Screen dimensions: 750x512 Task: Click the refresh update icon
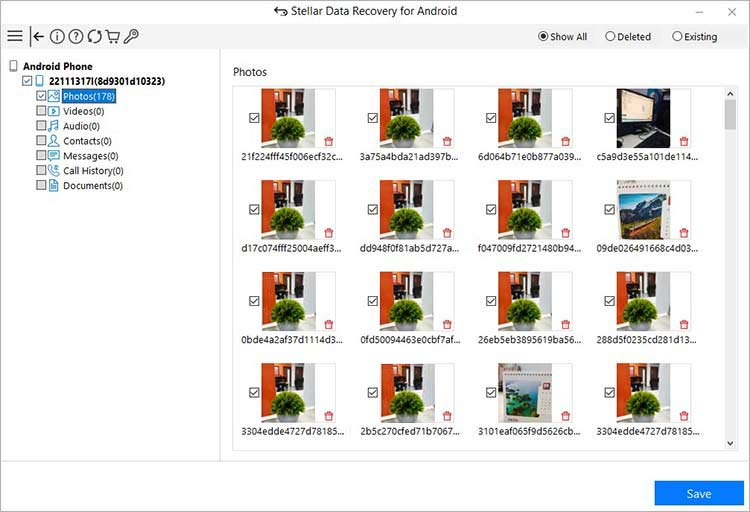pyautogui.click(x=94, y=36)
